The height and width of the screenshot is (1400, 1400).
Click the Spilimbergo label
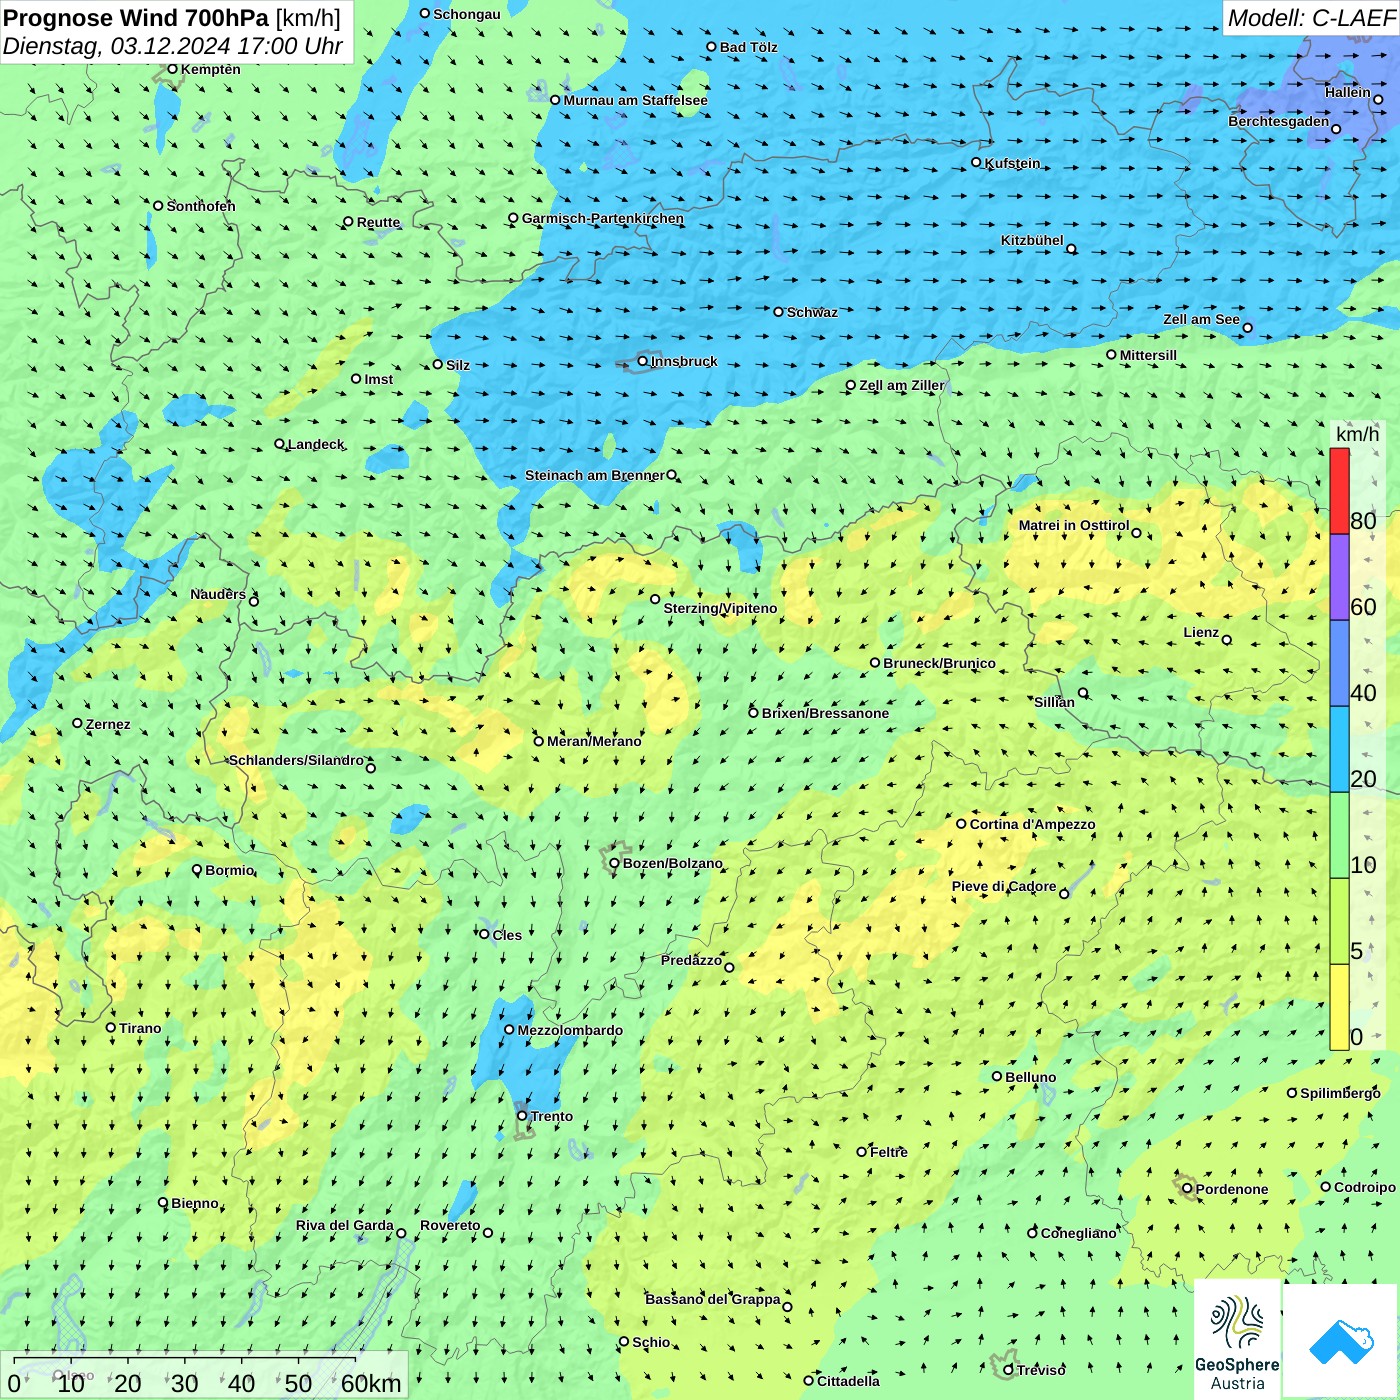pyautogui.click(x=1340, y=1093)
